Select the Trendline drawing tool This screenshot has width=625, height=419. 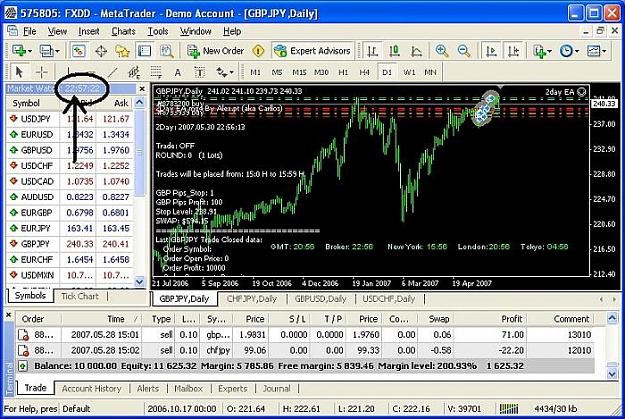click(x=113, y=72)
